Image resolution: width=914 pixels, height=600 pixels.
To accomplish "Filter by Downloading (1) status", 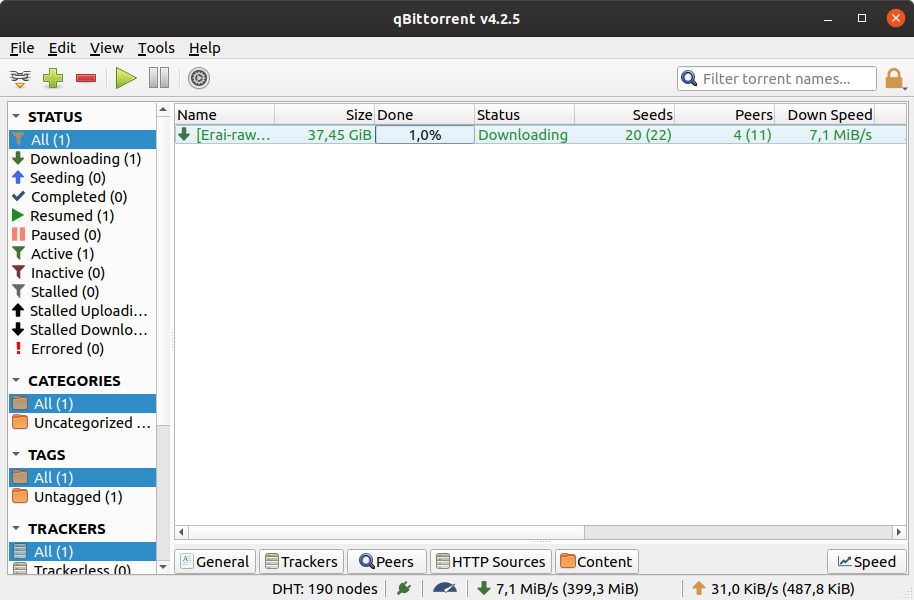I will pos(83,159).
